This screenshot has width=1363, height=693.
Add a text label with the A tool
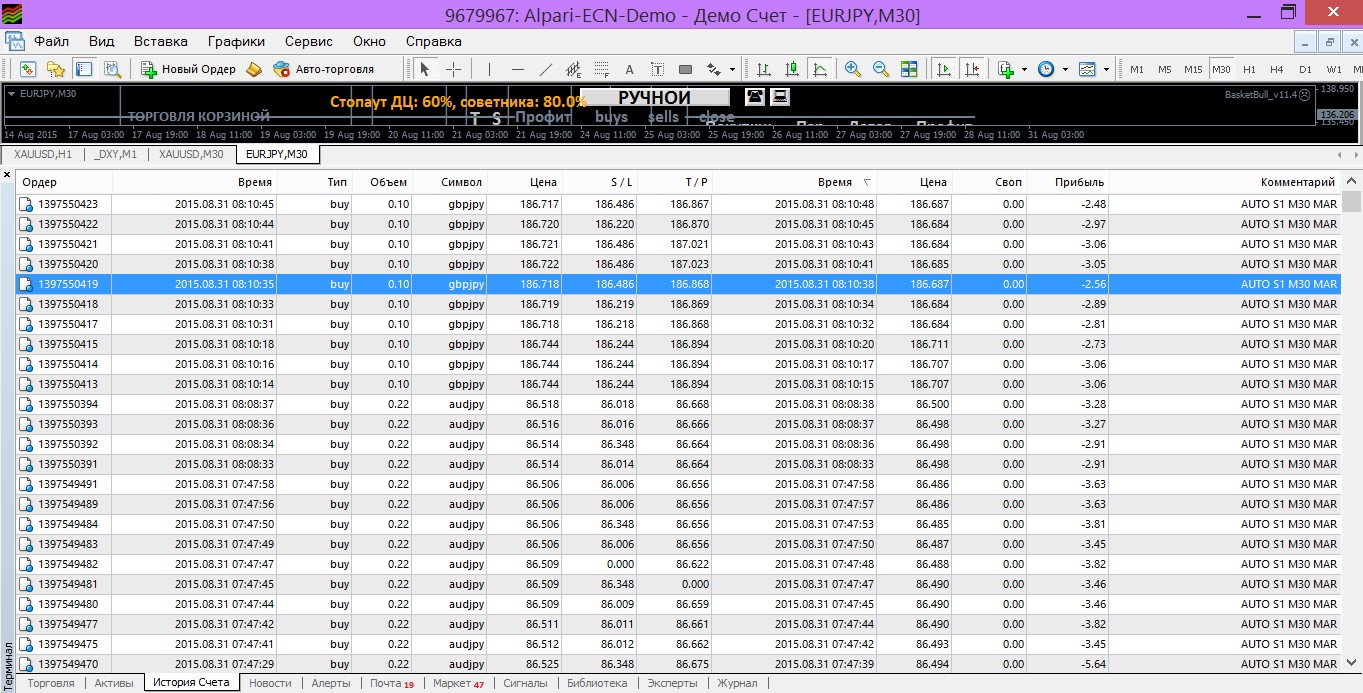pyautogui.click(x=629, y=69)
